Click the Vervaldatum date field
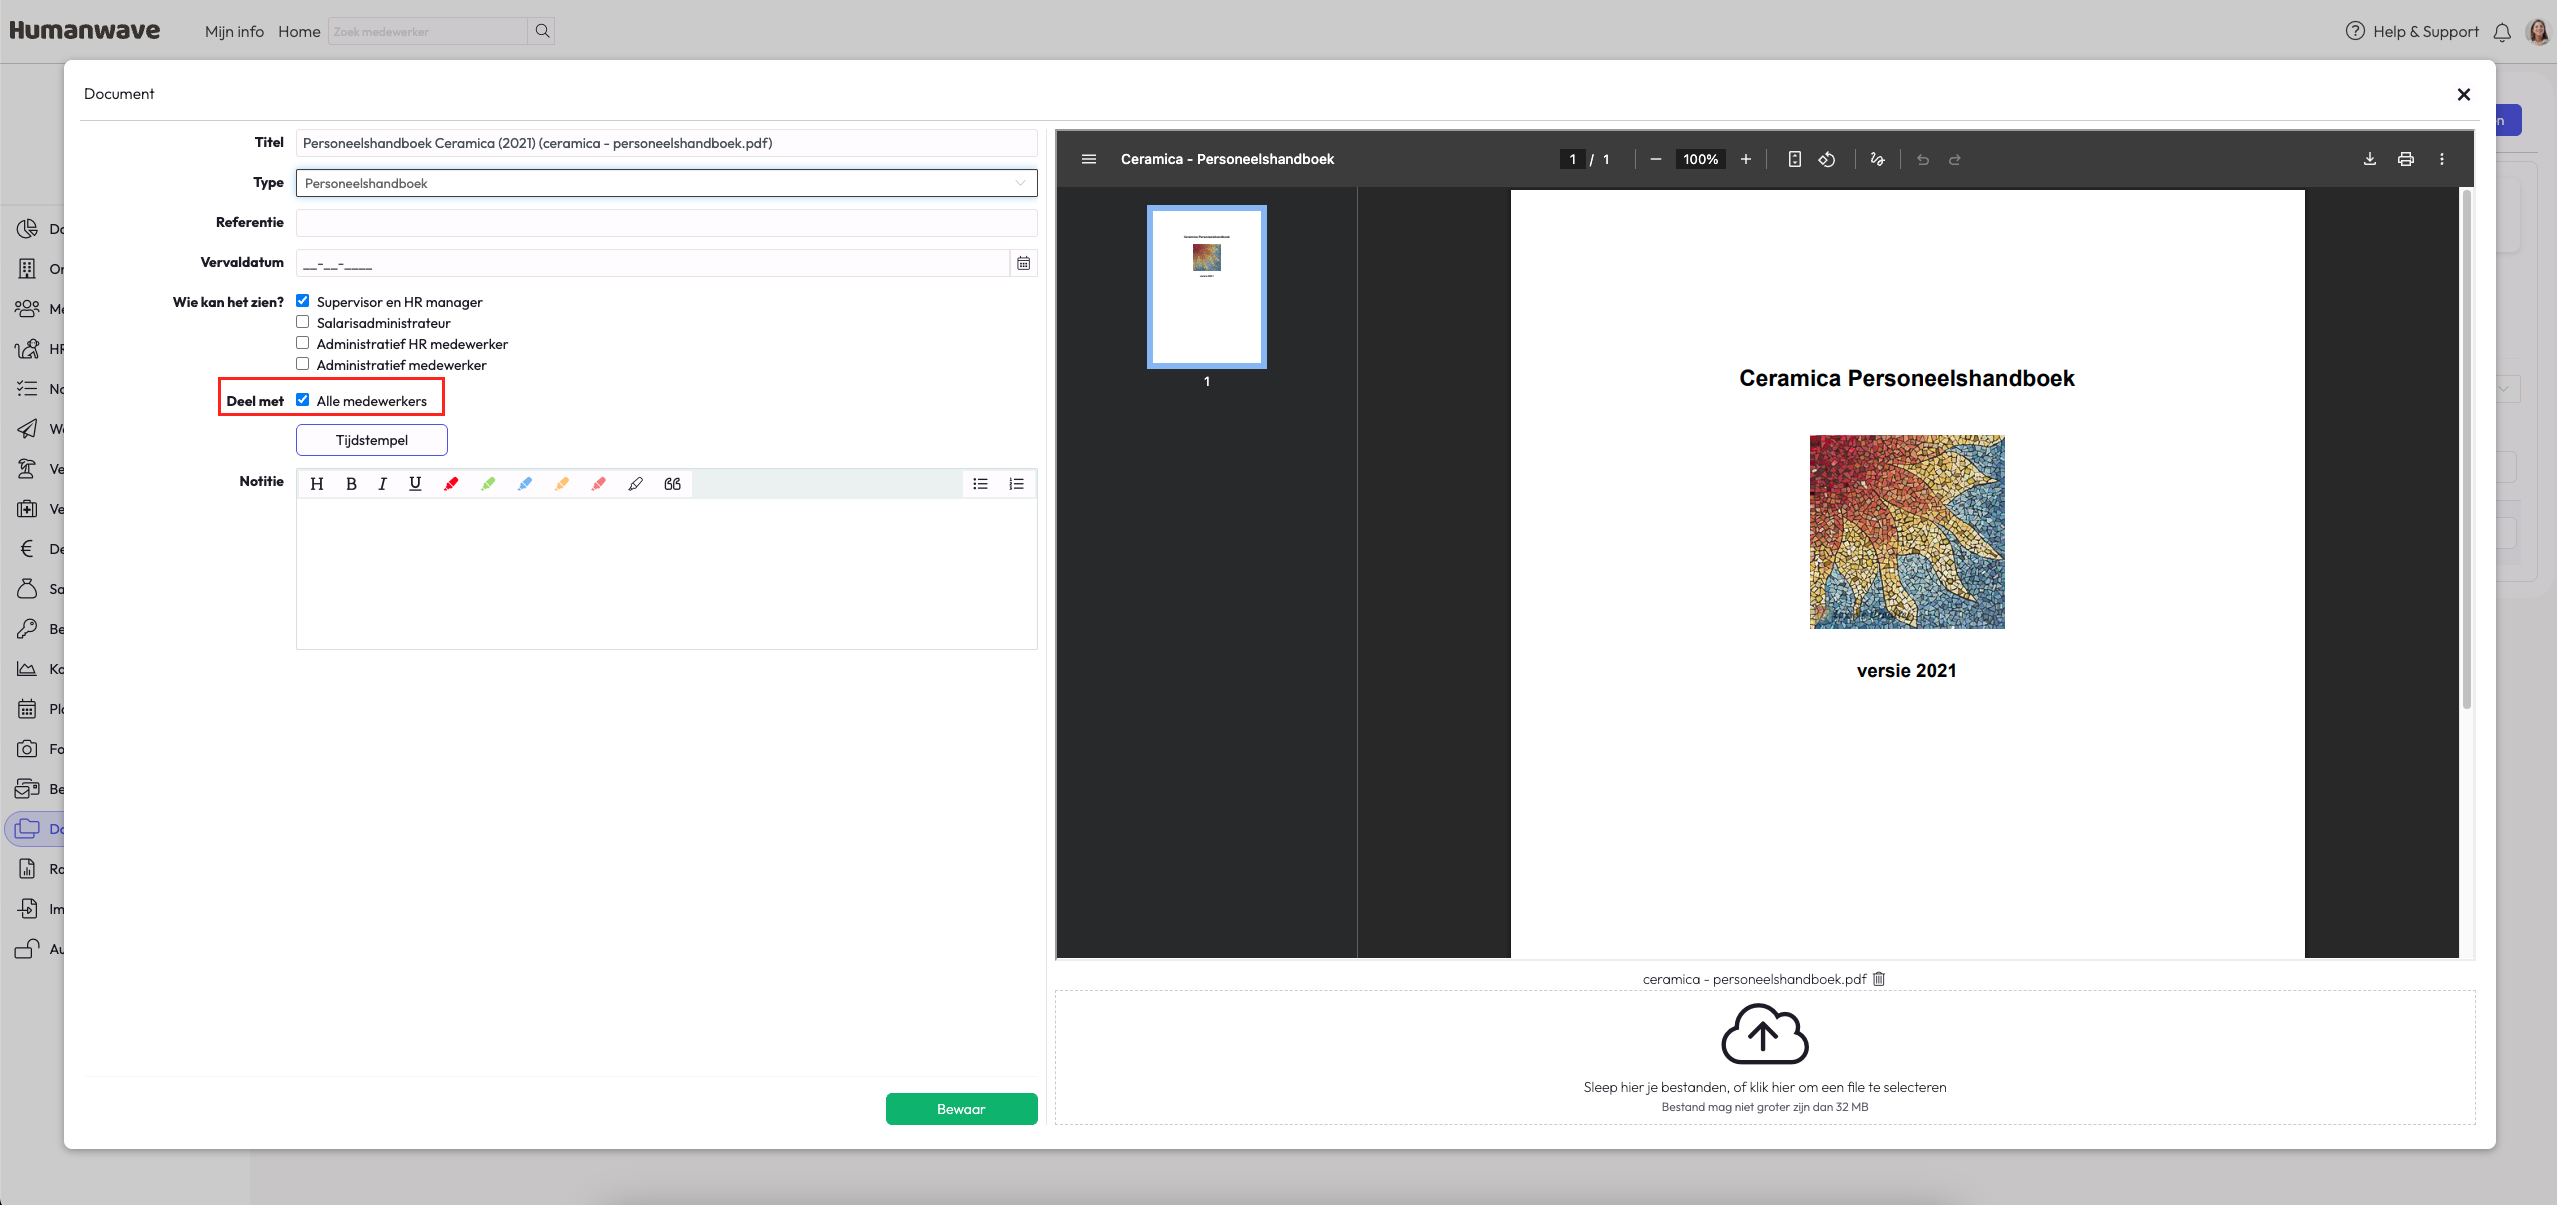Viewport: 2557px width, 1205px height. [x=653, y=263]
